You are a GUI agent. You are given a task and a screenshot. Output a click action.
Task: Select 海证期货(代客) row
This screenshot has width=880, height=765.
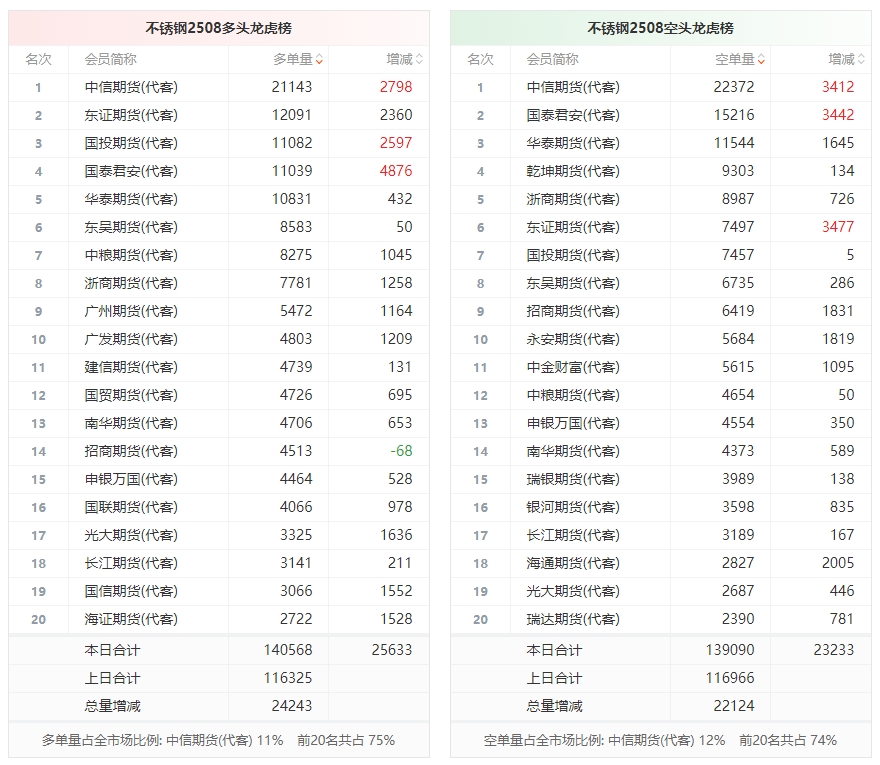pyautogui.click(x=219, y=620)
